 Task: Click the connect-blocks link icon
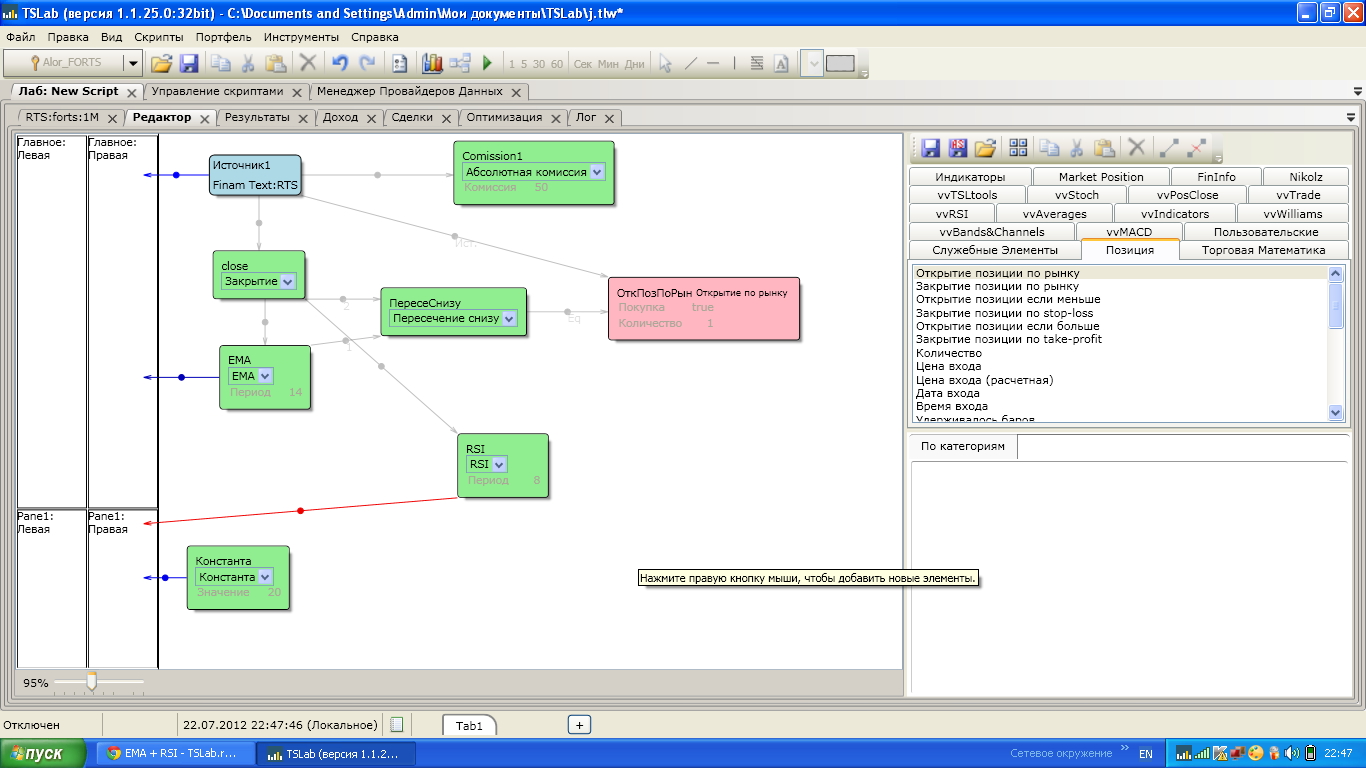[1169, 148]
